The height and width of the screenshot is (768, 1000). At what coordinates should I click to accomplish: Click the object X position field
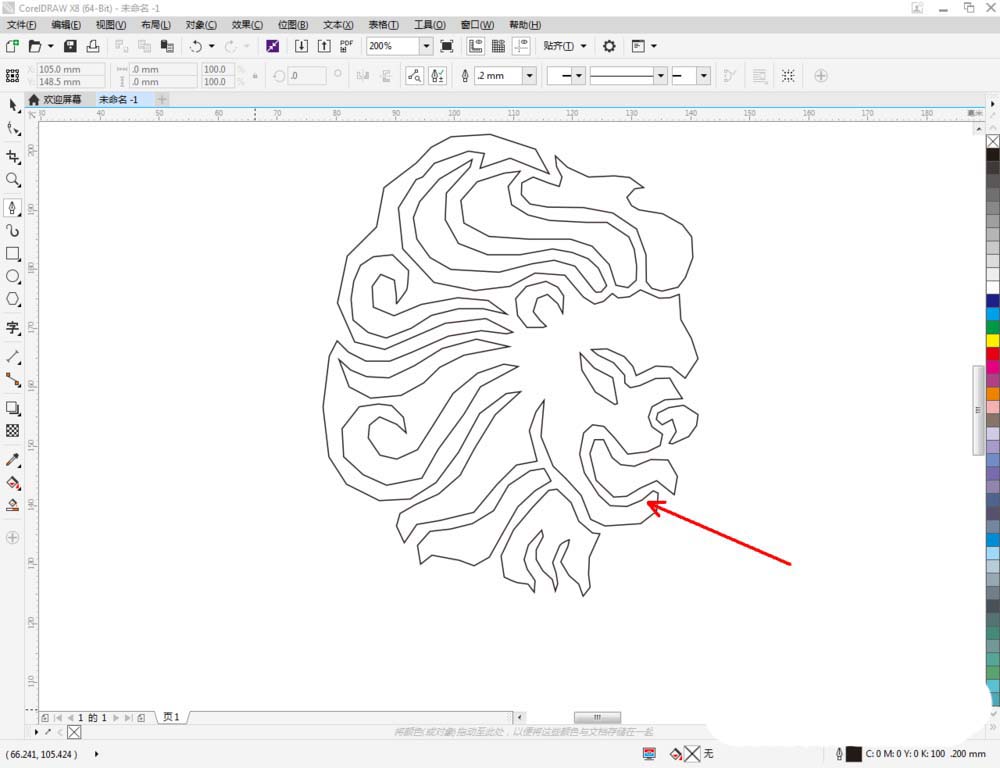(71, 69)
